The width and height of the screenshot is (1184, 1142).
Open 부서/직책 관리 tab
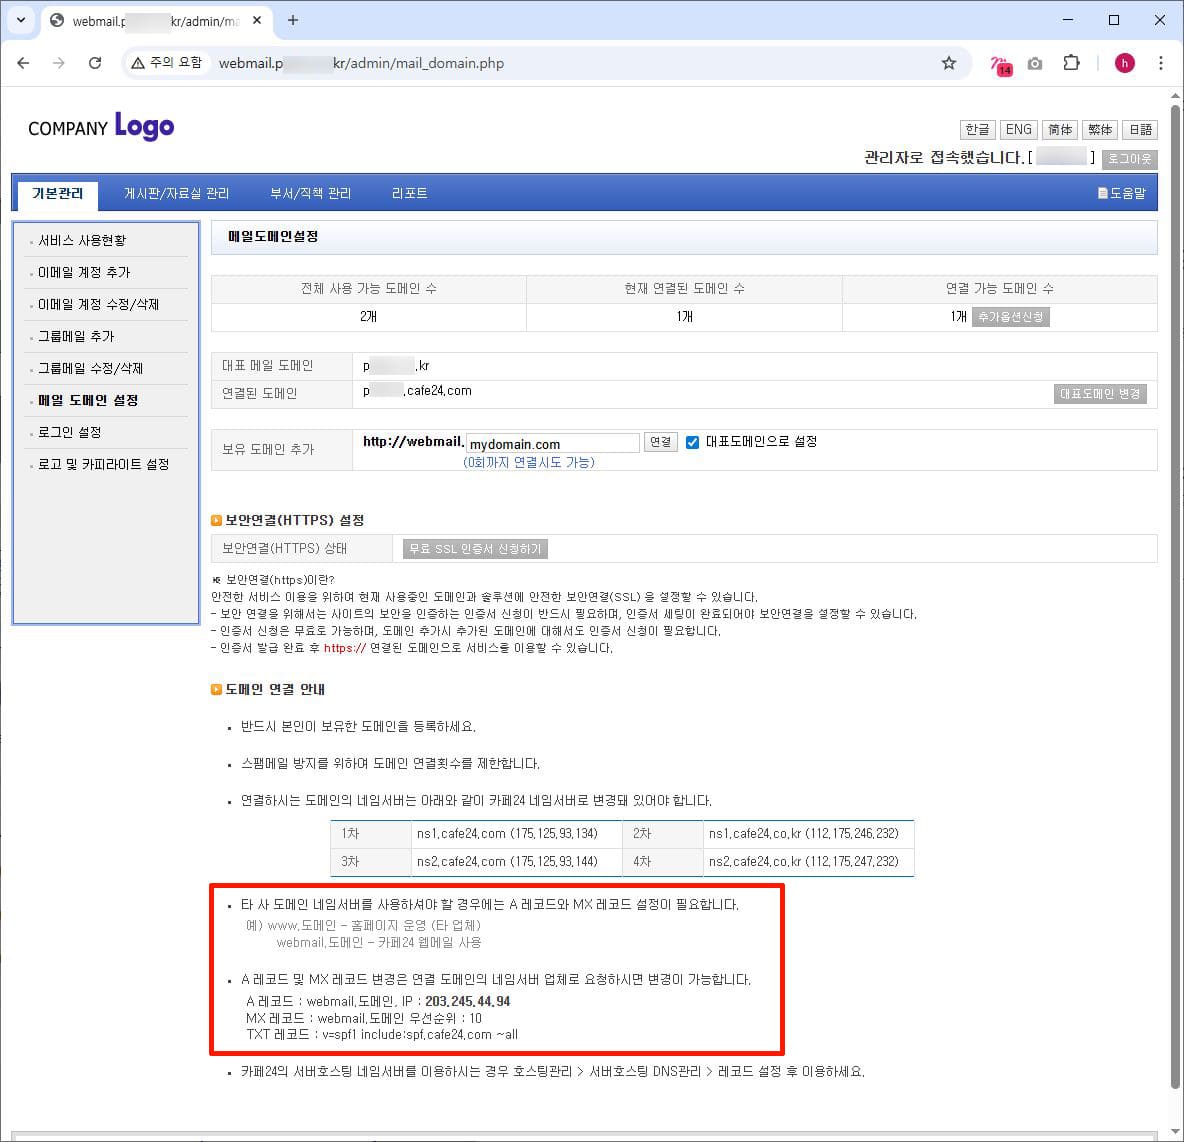311,193
